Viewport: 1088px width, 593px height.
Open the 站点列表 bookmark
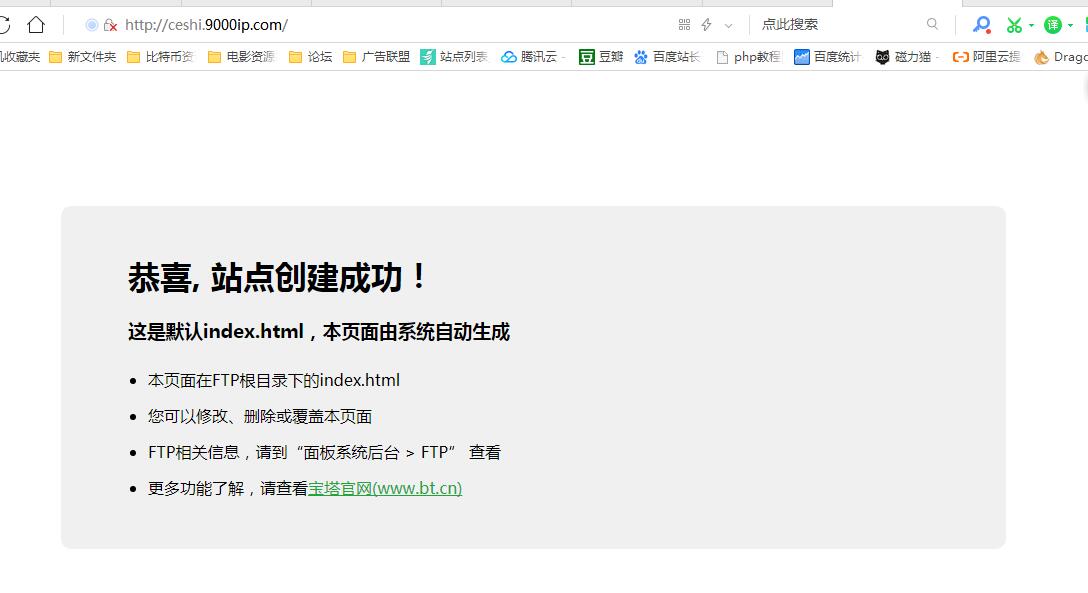tap(454, 57)
